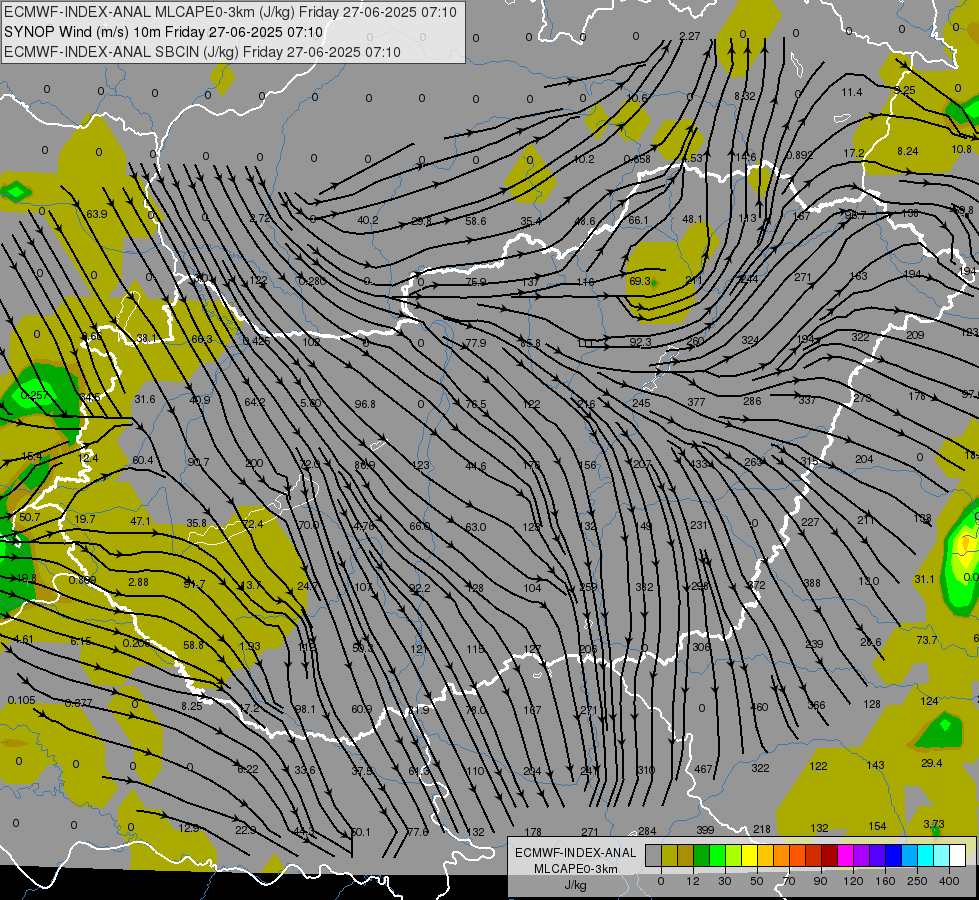Image resolution: width=979 pixels, height=900 pixels.
Task: Click the map value 245
Action: pyautogui.click(x=641, y=403)
